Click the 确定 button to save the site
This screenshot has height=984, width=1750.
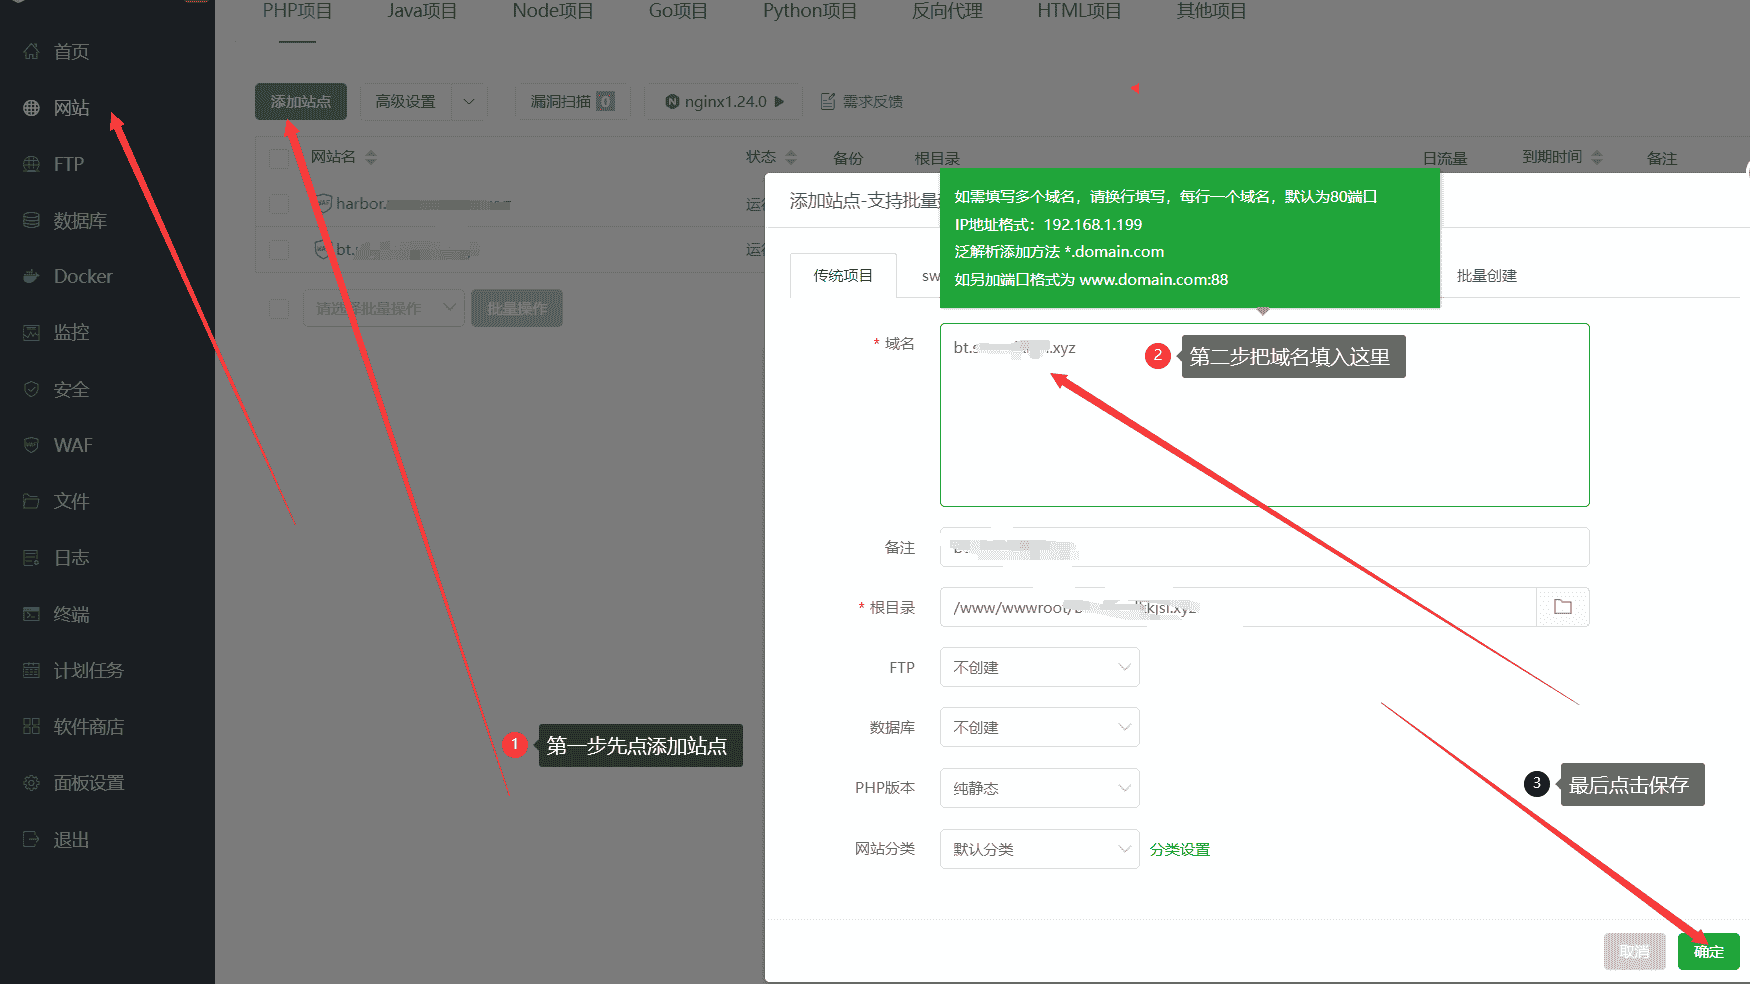click(x=1708, y=951)
